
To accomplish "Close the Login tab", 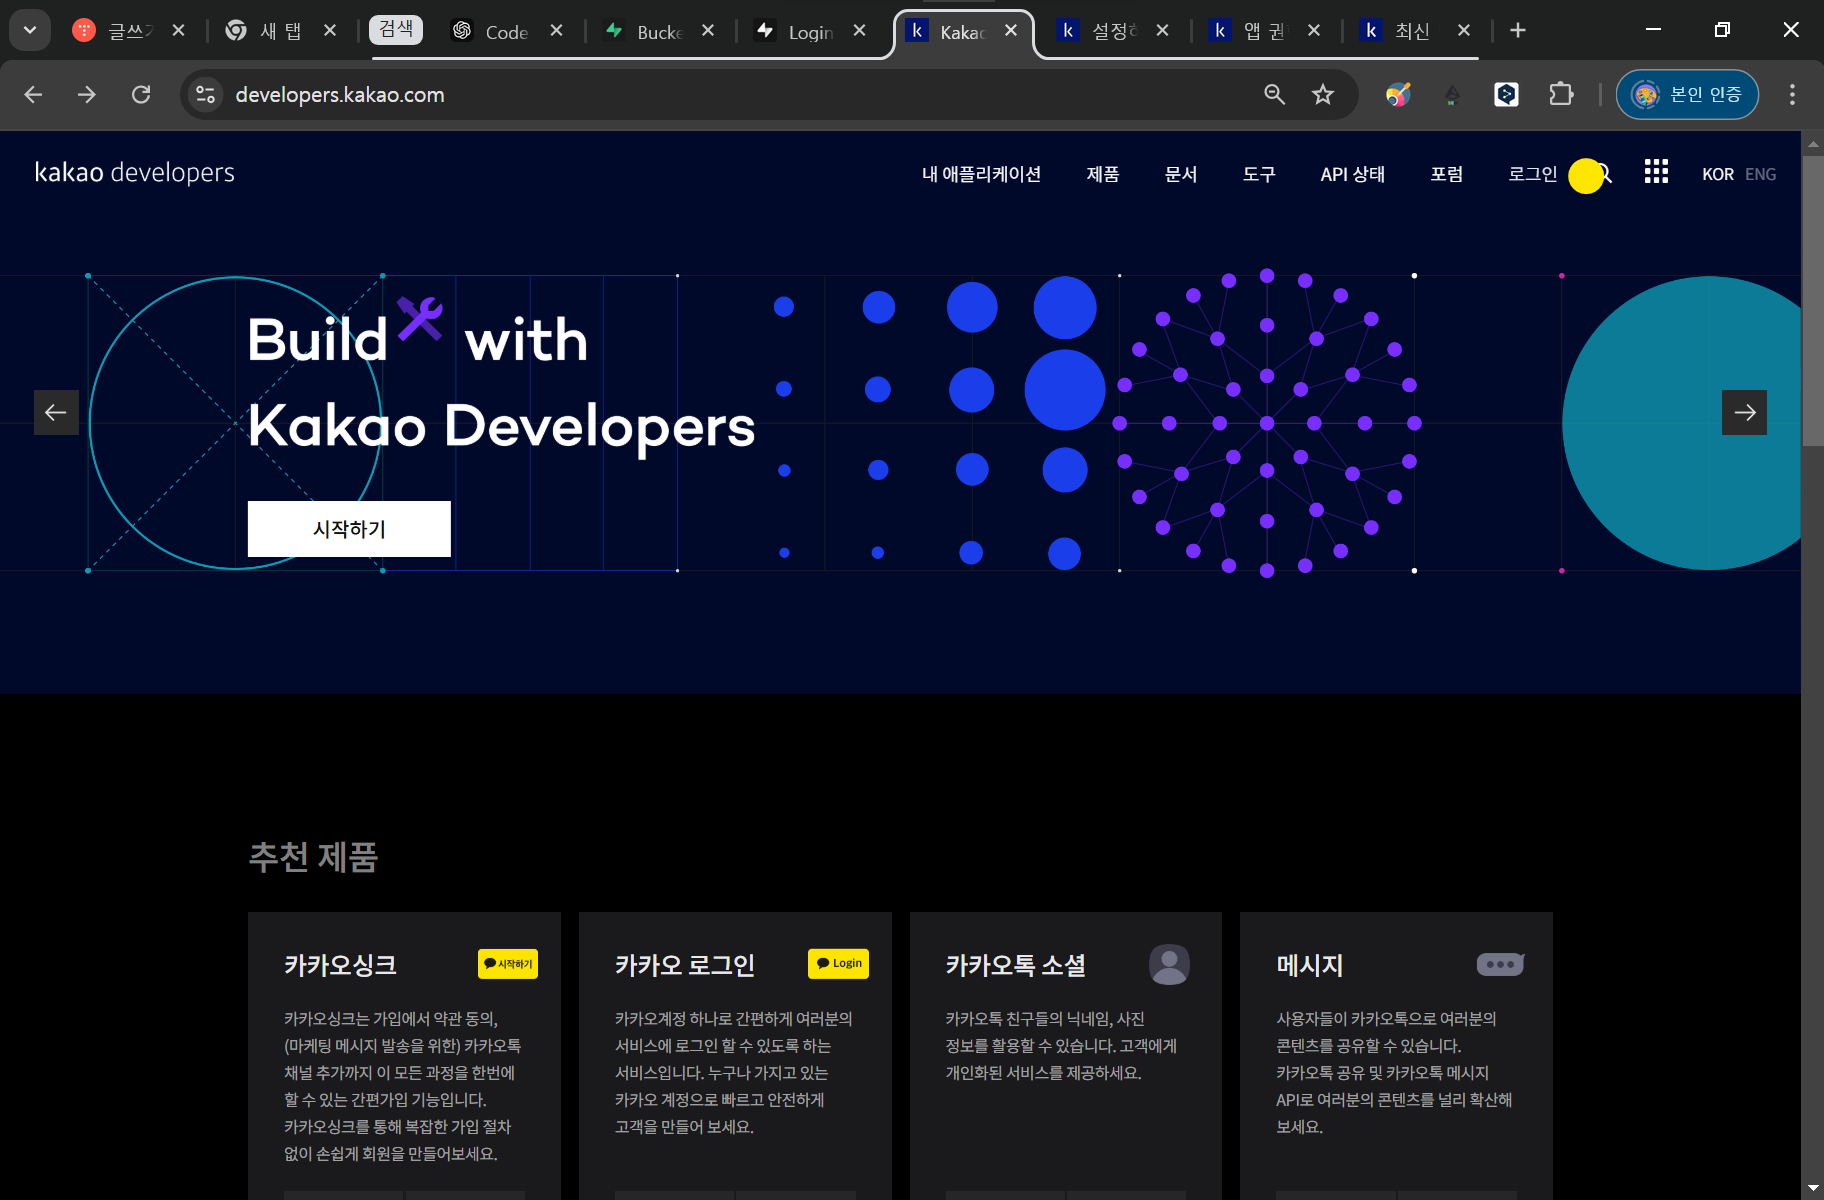I will tap(859, 31).
